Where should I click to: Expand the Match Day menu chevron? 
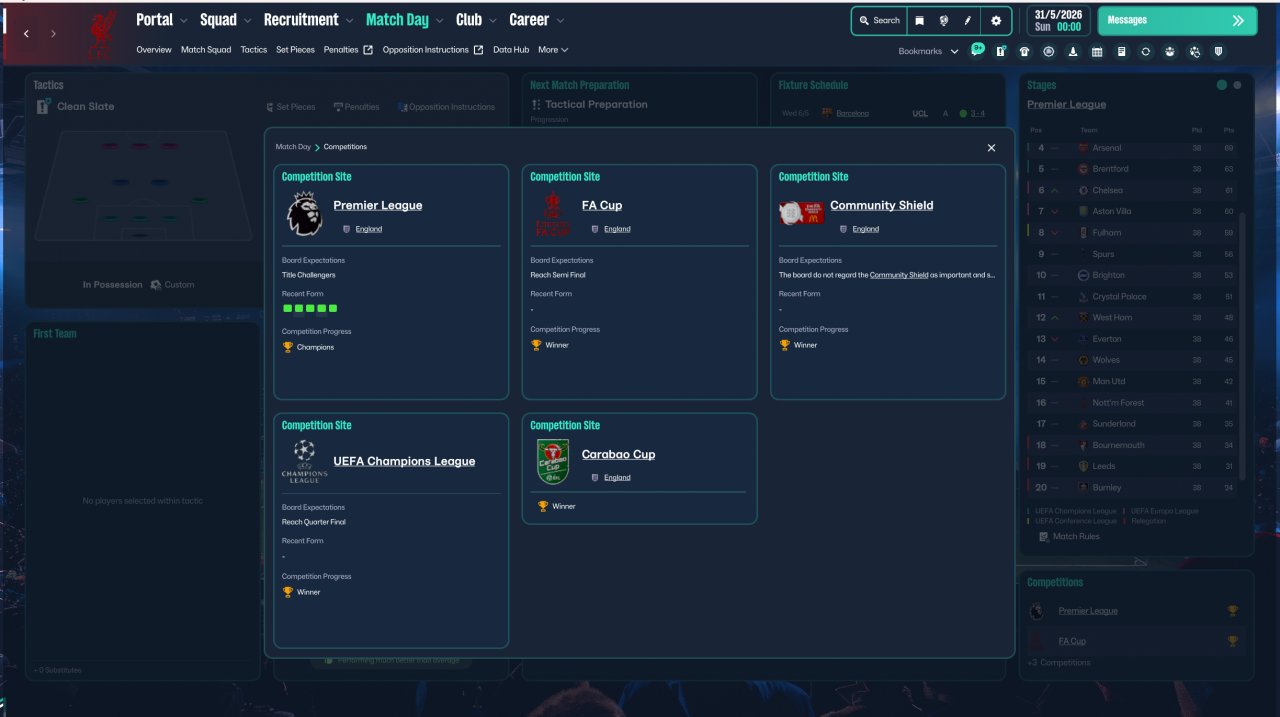tap(439, 21)
